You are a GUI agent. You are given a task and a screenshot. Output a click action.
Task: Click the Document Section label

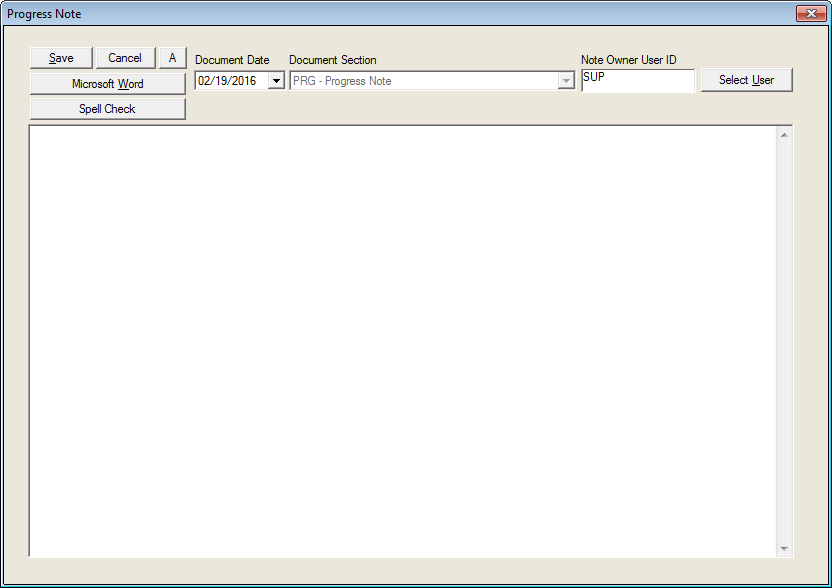pos(331,59)
